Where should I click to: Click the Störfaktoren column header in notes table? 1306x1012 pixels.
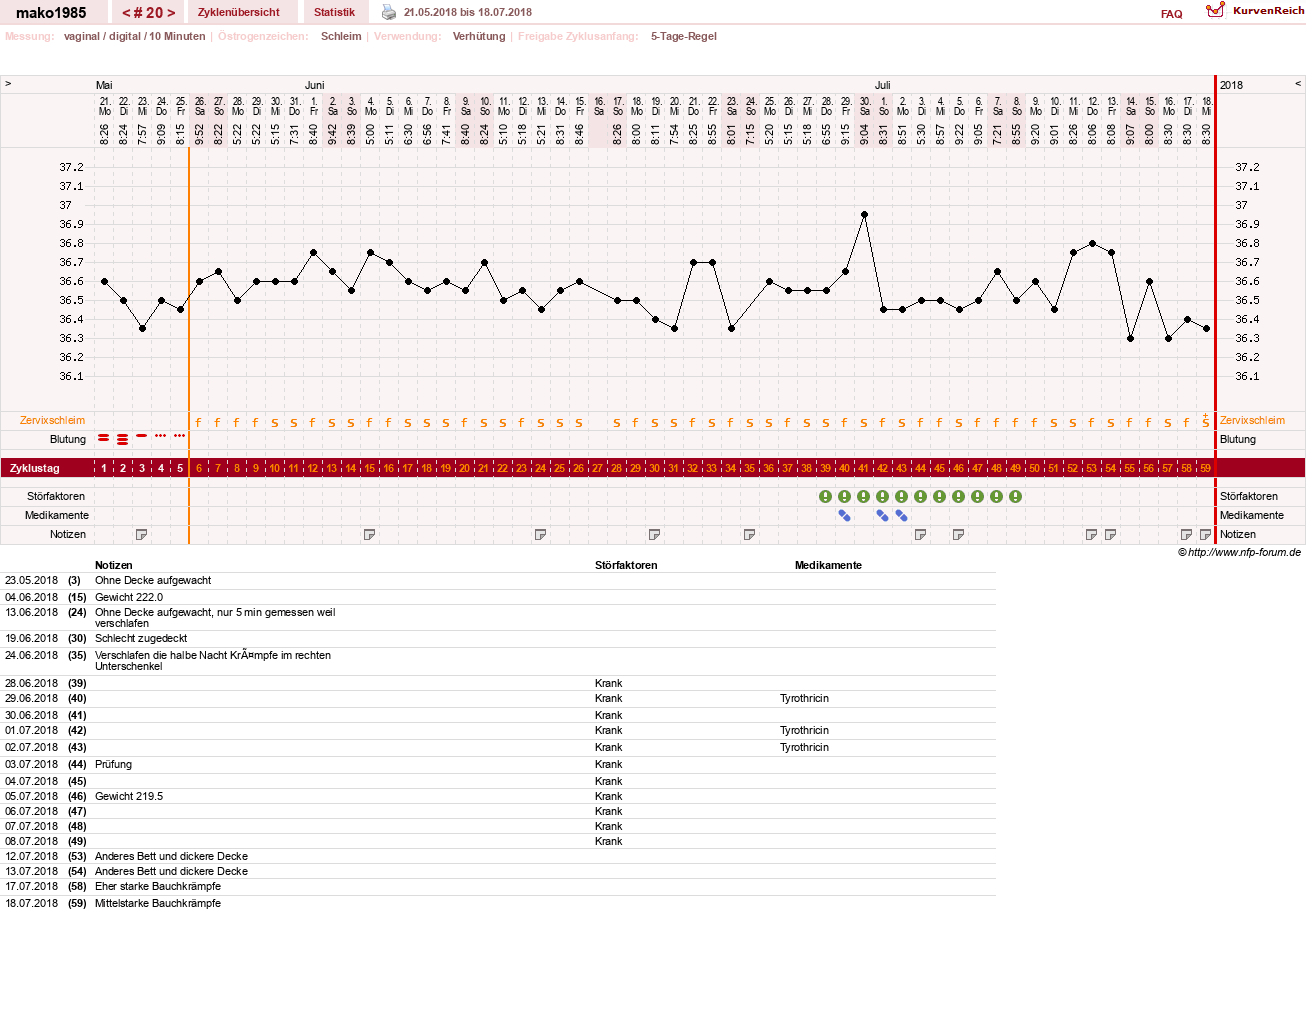point(626,566)
